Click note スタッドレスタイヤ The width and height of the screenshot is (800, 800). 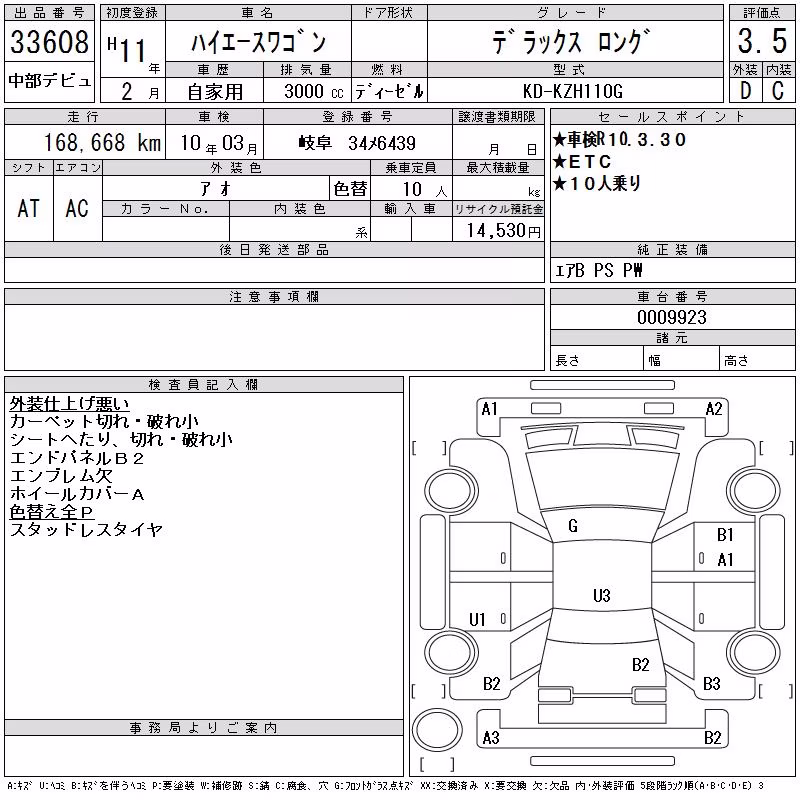(86, 530)
